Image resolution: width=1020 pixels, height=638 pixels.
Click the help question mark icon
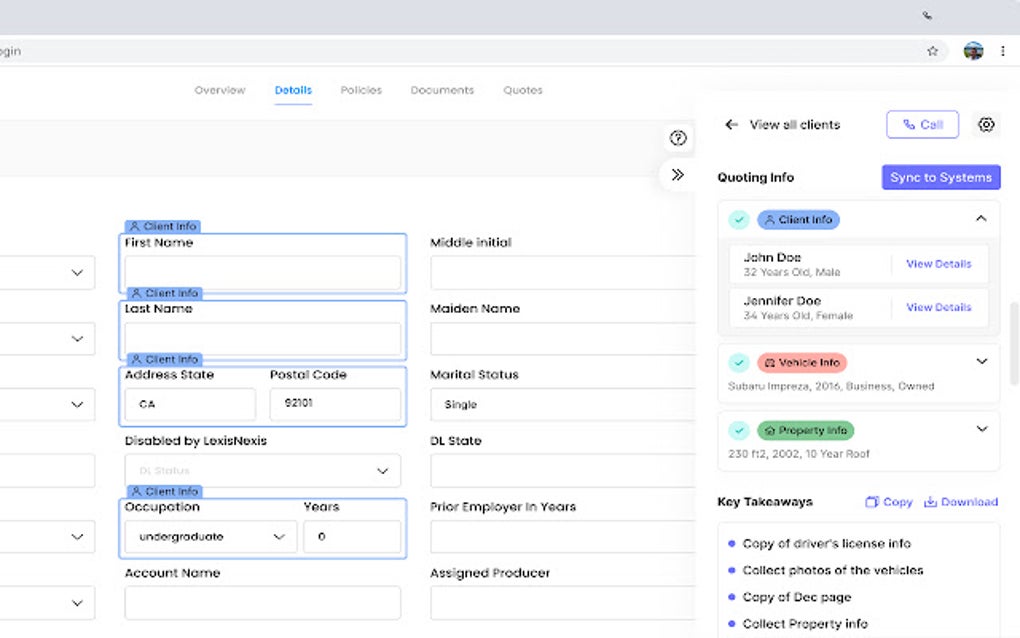(678, 138)
